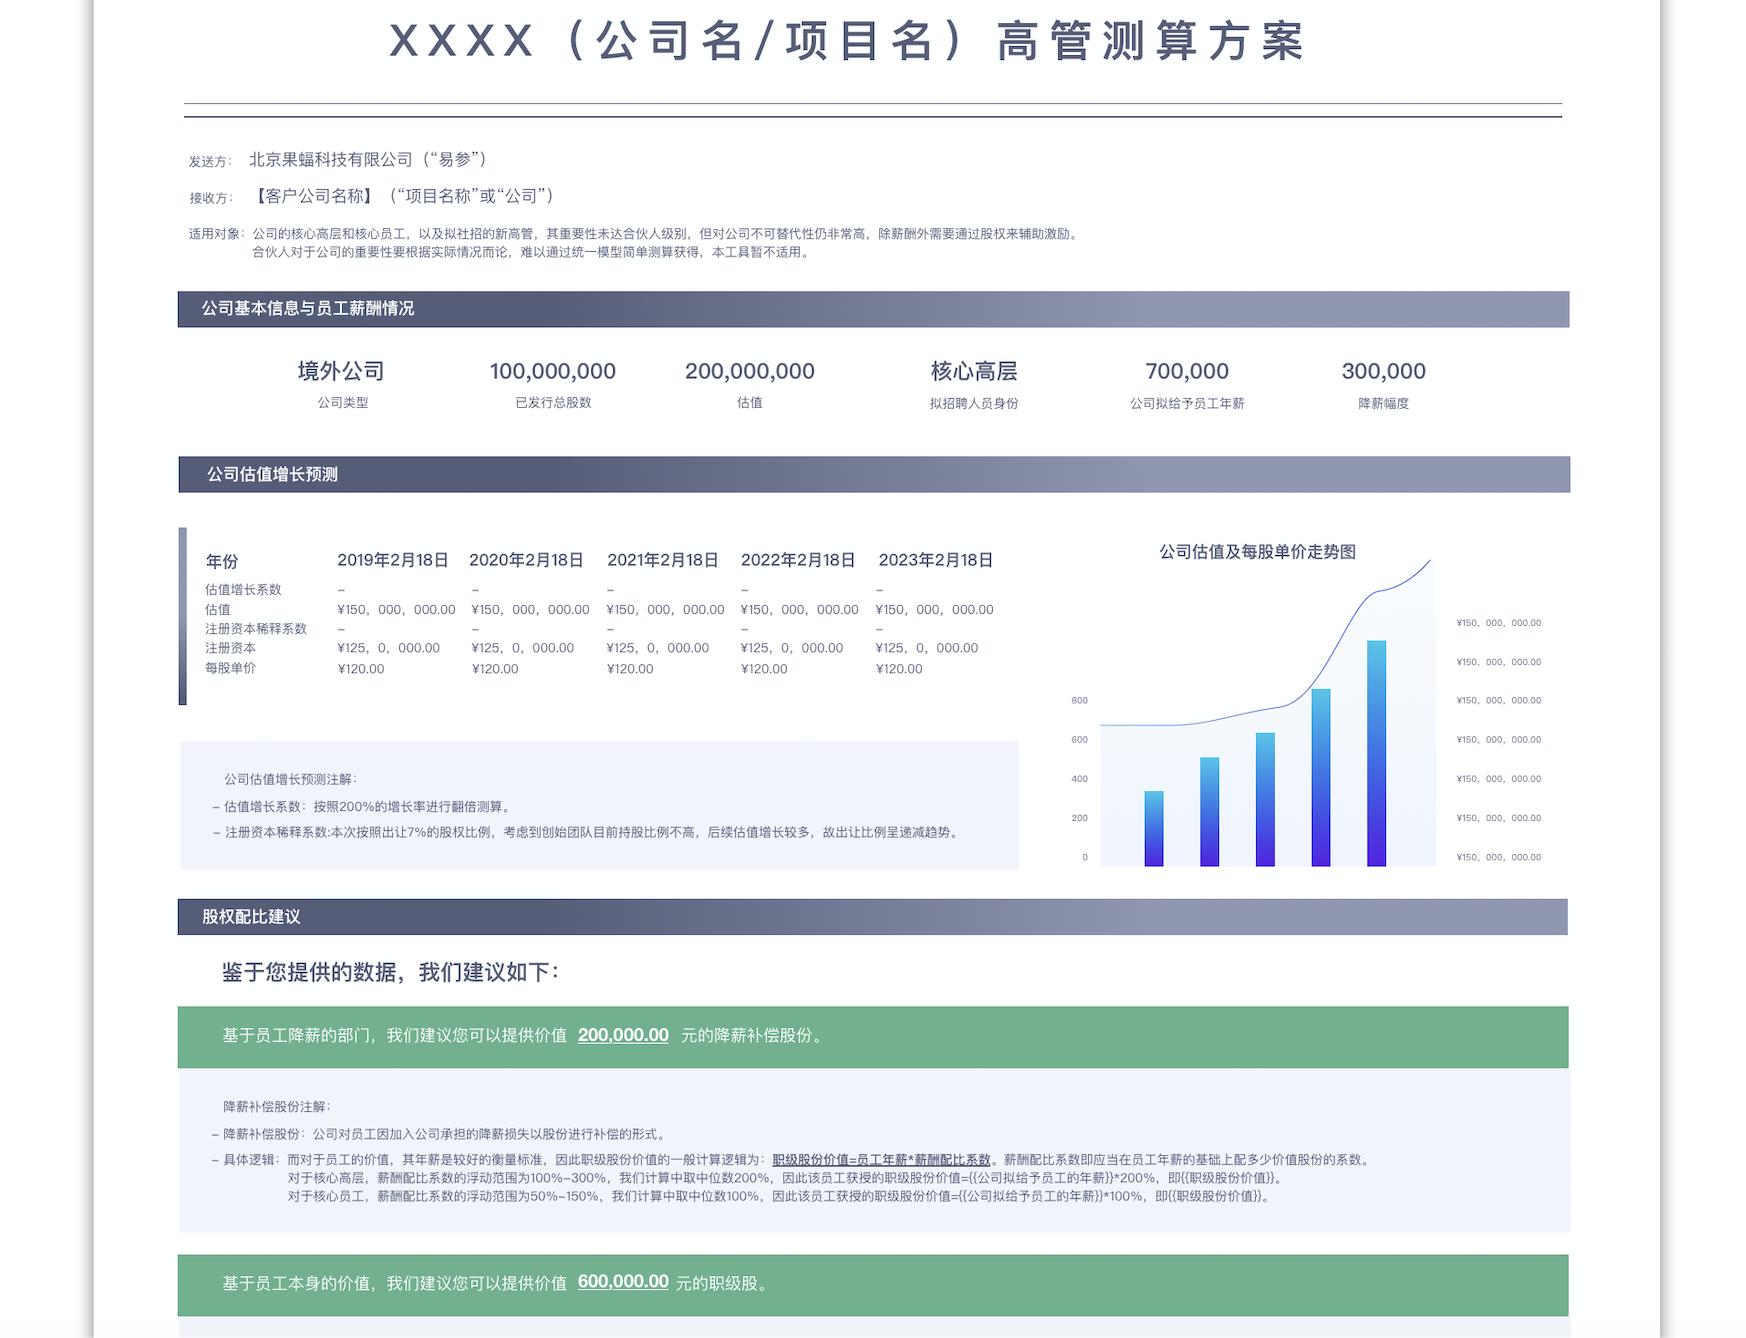Click 估值 caption beneath 200,000,000
The image size is (1746, 1338).
pos(750,403)
